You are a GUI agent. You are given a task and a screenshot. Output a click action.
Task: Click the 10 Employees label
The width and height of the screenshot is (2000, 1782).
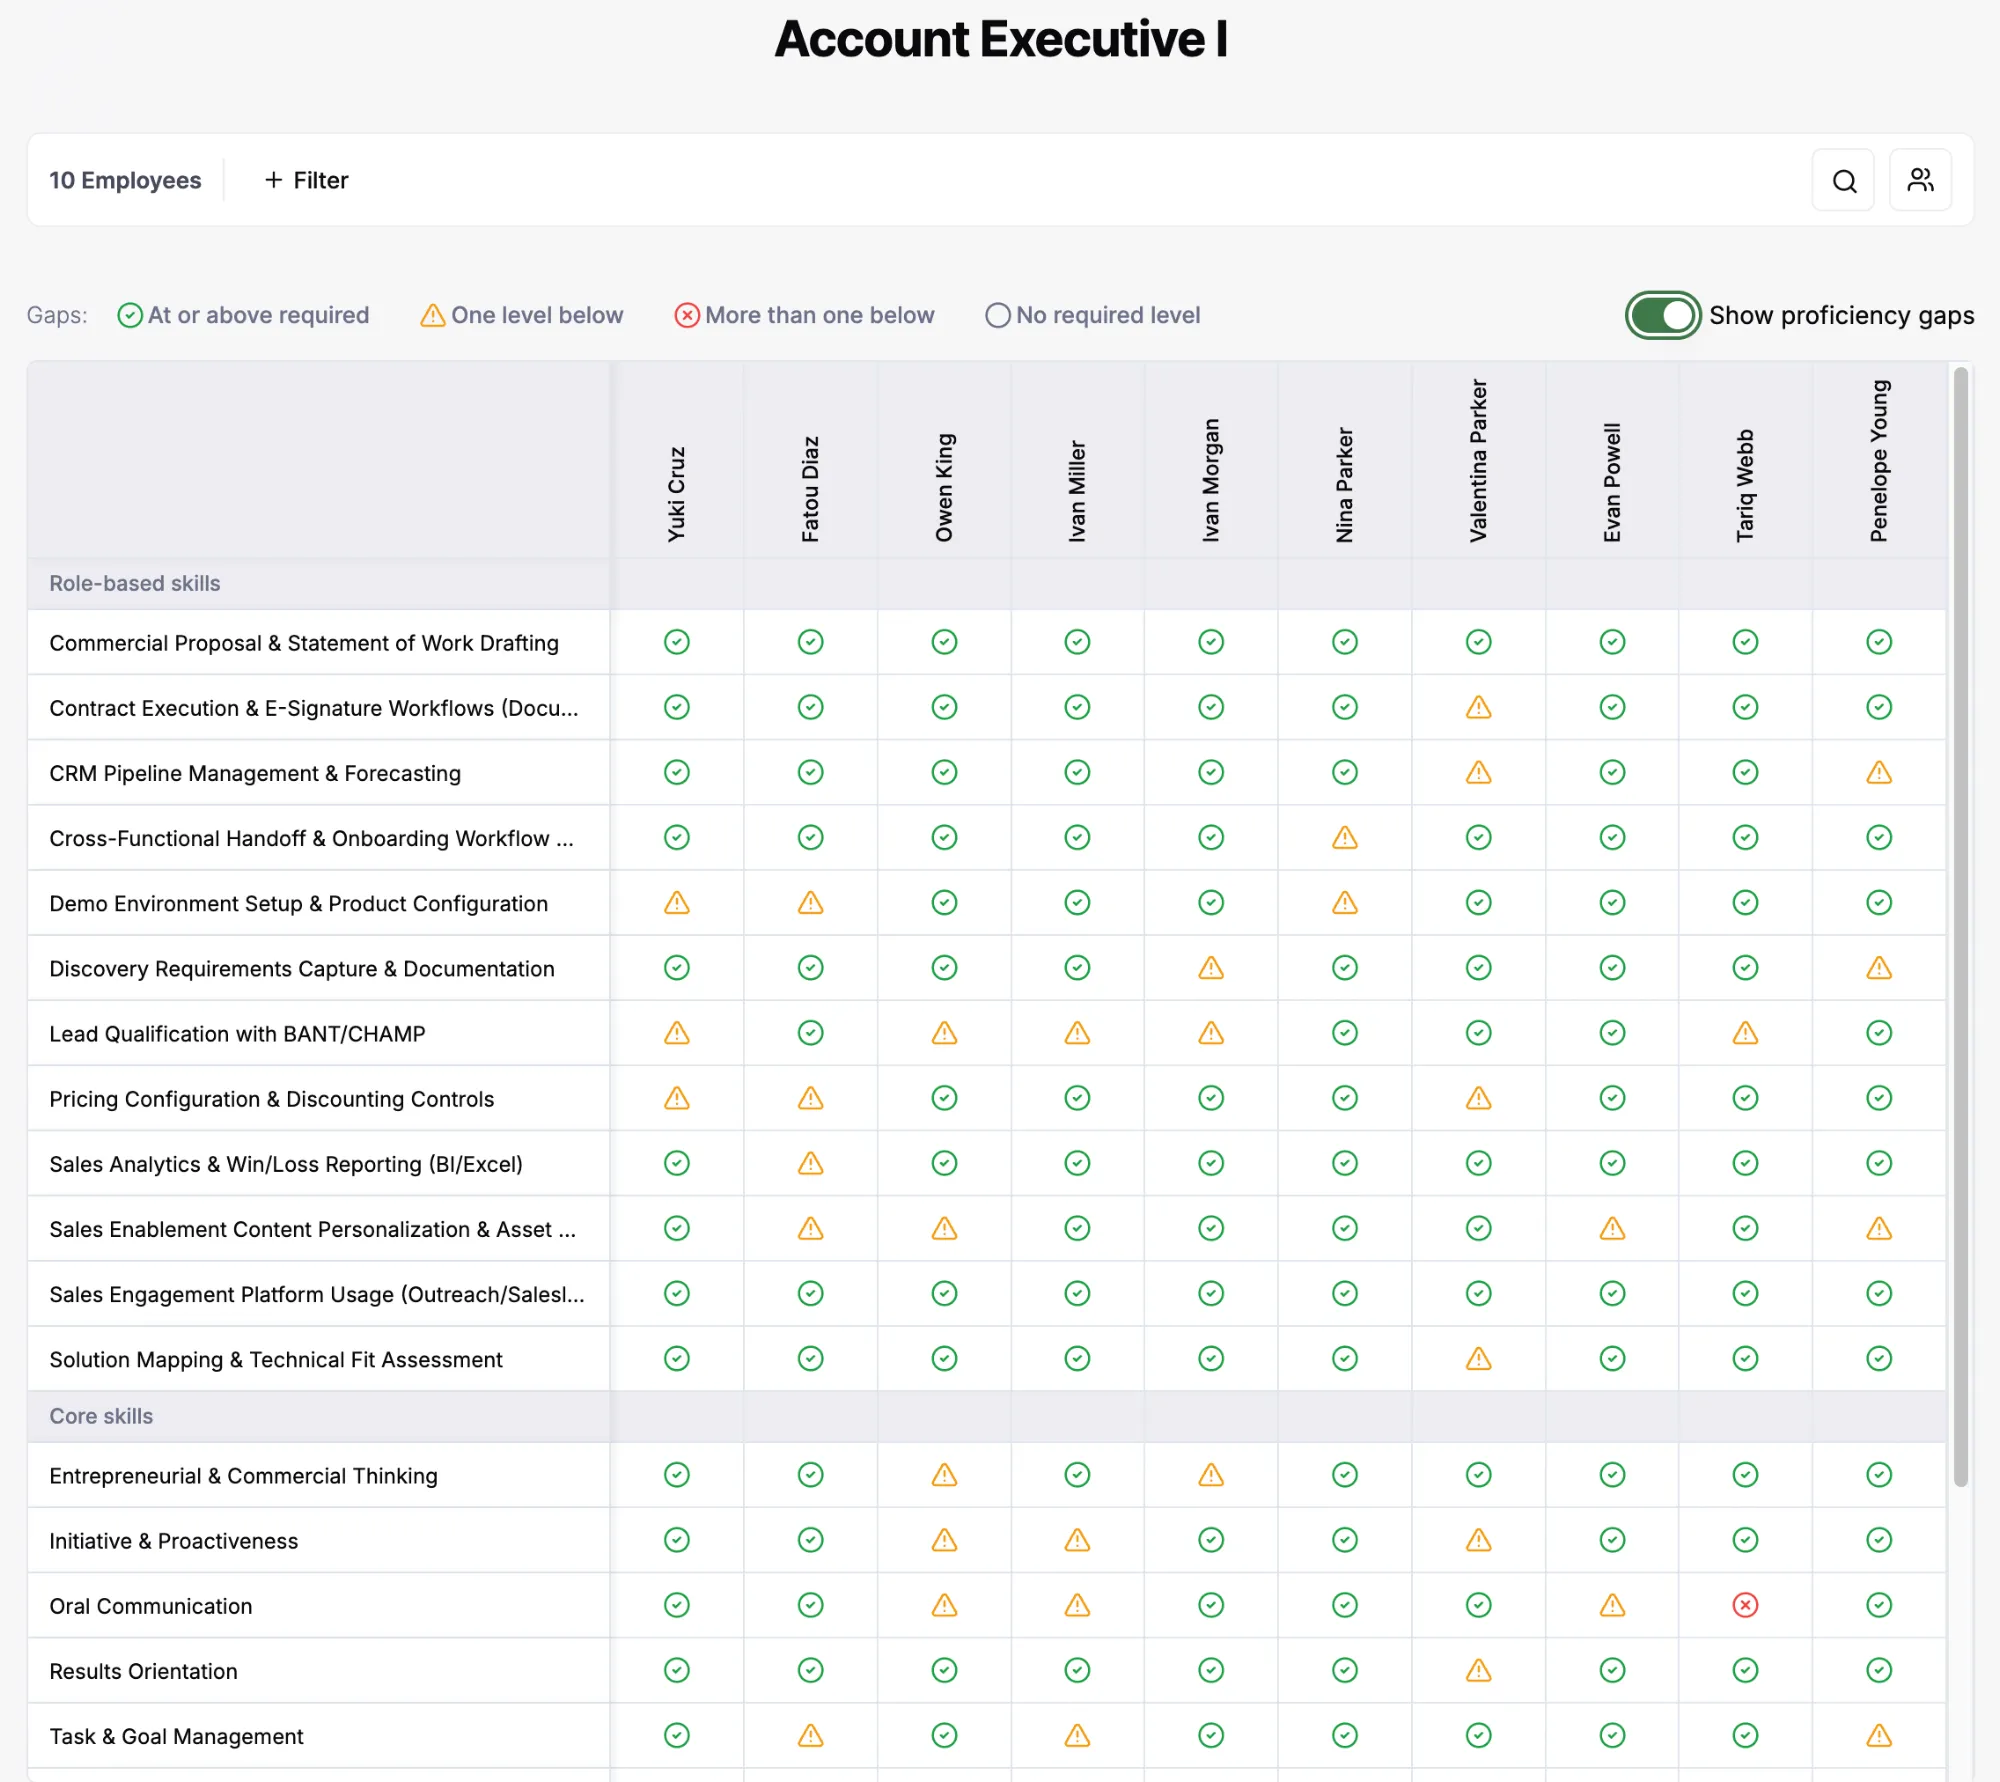pyautogui.click(x=125, y=181)
